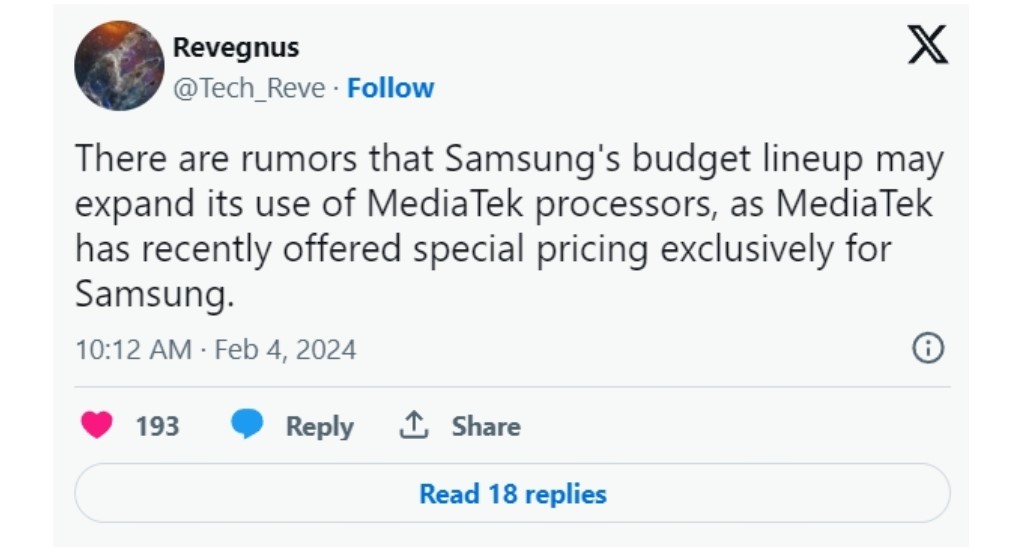This screenshot has width=1022, height=553.
Task: Read 18 replies on this tweet
Action: (x=512, y=494)
